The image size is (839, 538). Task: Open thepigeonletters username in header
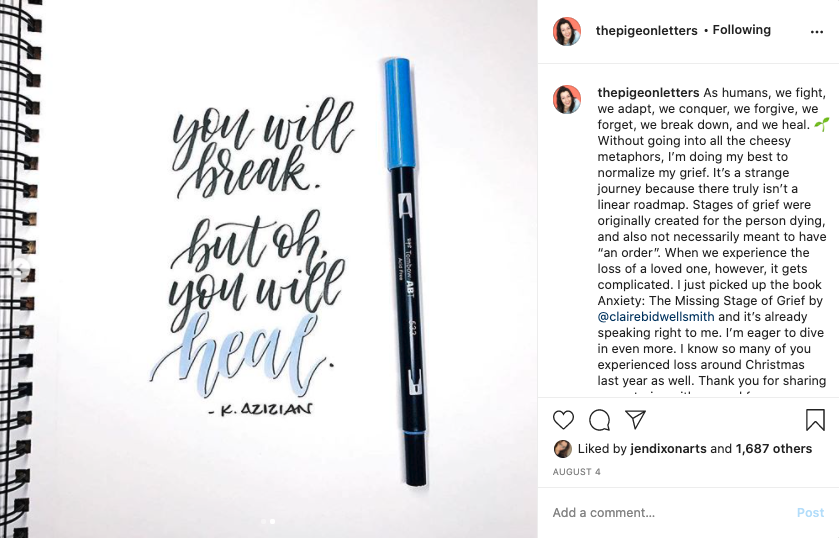pos(646,31)
